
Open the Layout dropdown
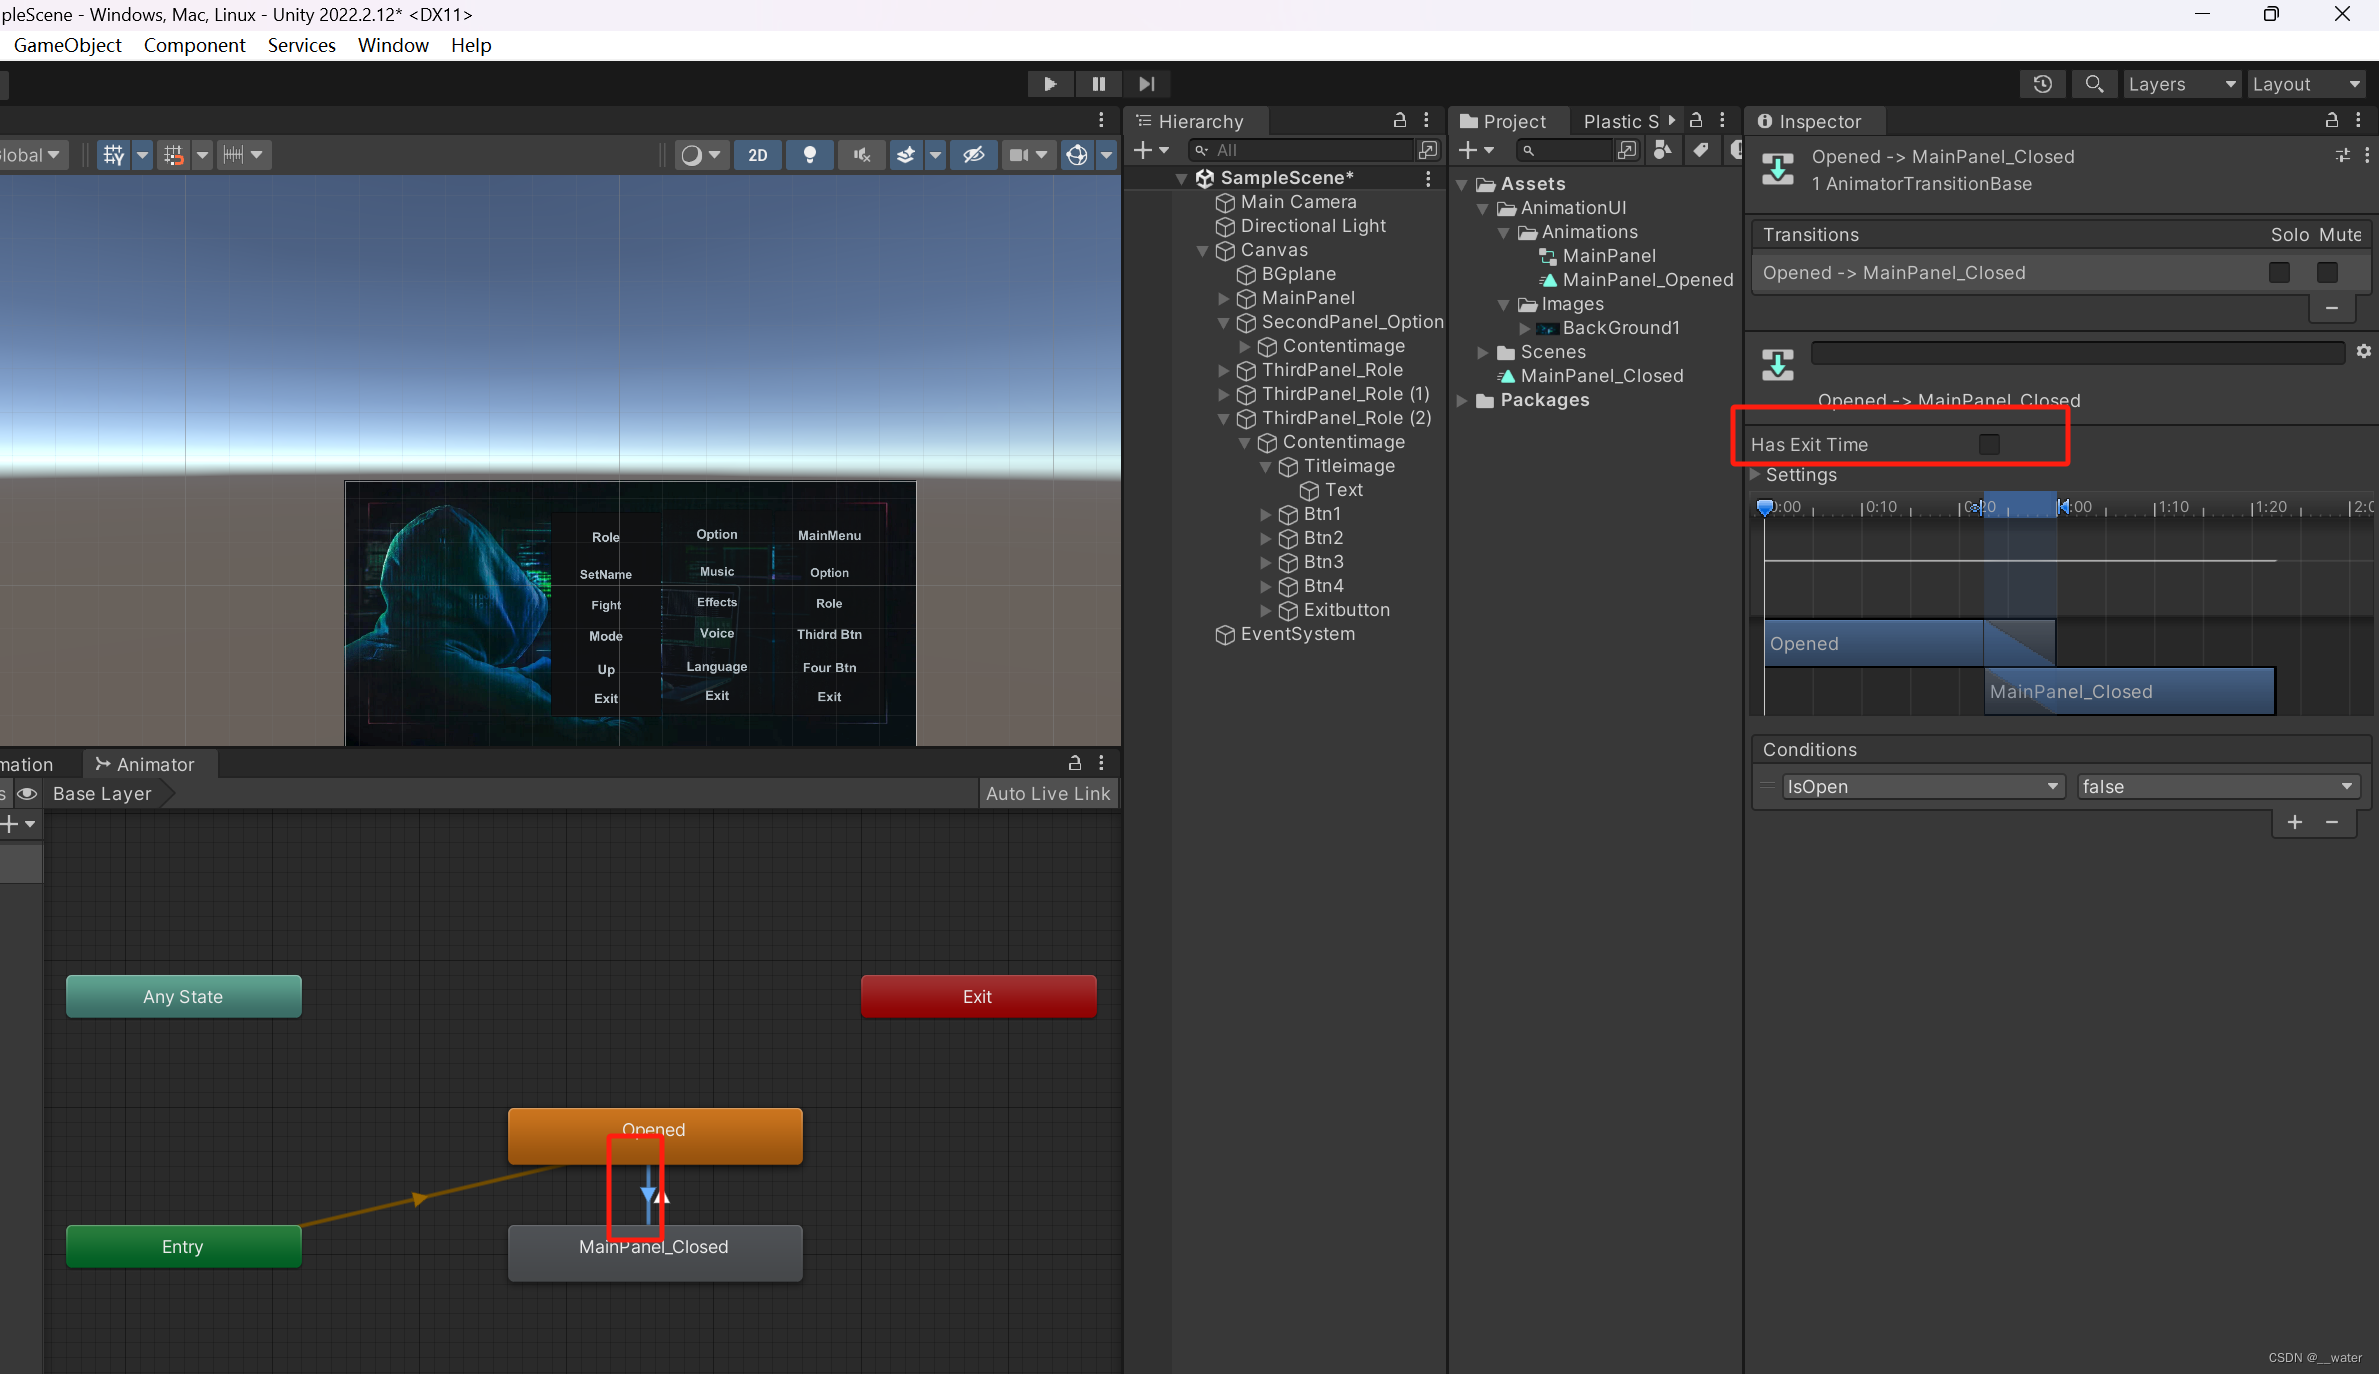pos(2307,84)
